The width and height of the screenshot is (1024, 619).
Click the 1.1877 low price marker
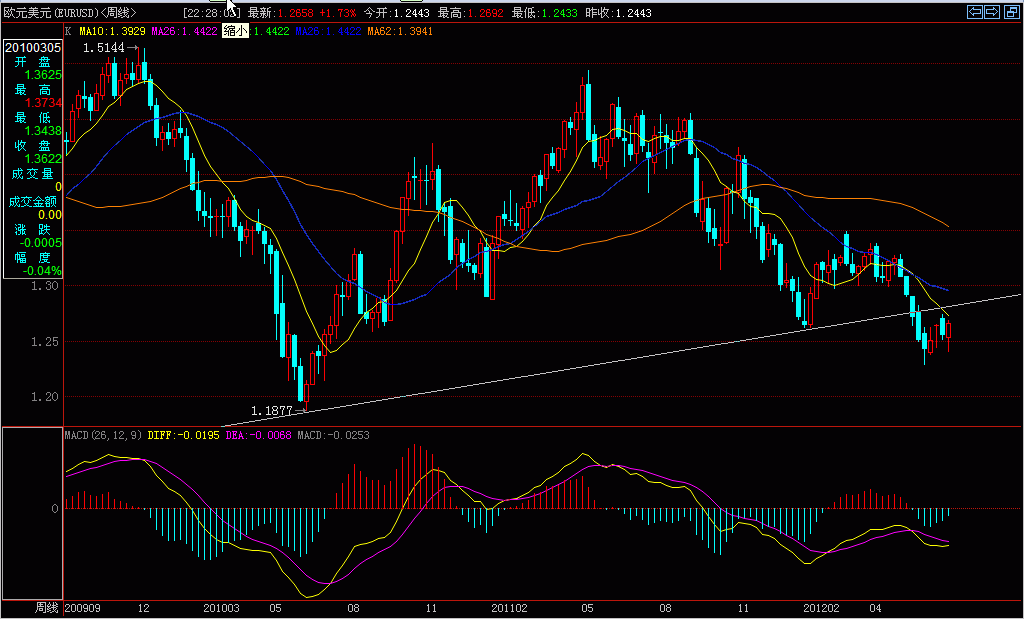pyautogui.click(x=272, y=411)
